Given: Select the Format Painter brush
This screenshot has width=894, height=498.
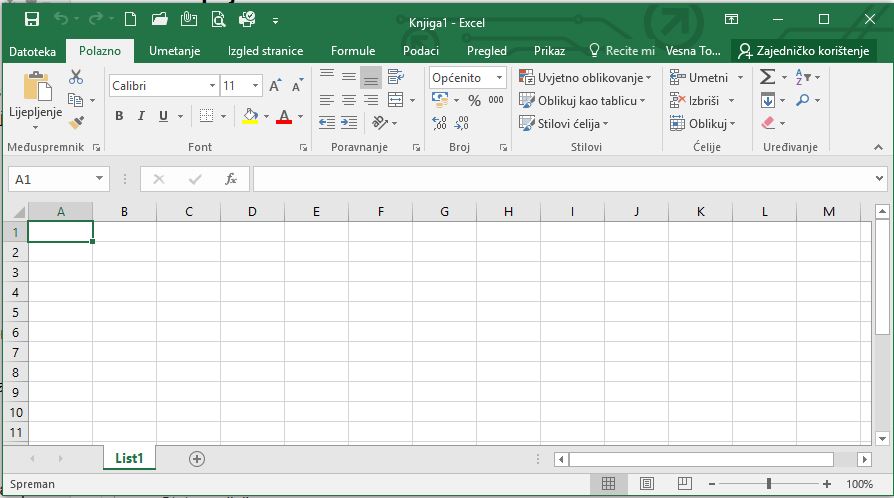Looking at the screenshot, I should pos(76,122).
